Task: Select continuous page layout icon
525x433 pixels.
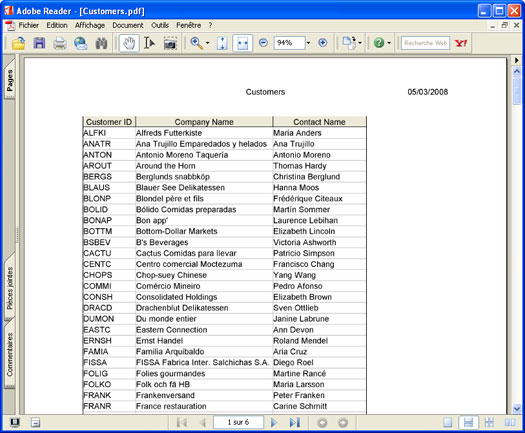Action: 468,423
